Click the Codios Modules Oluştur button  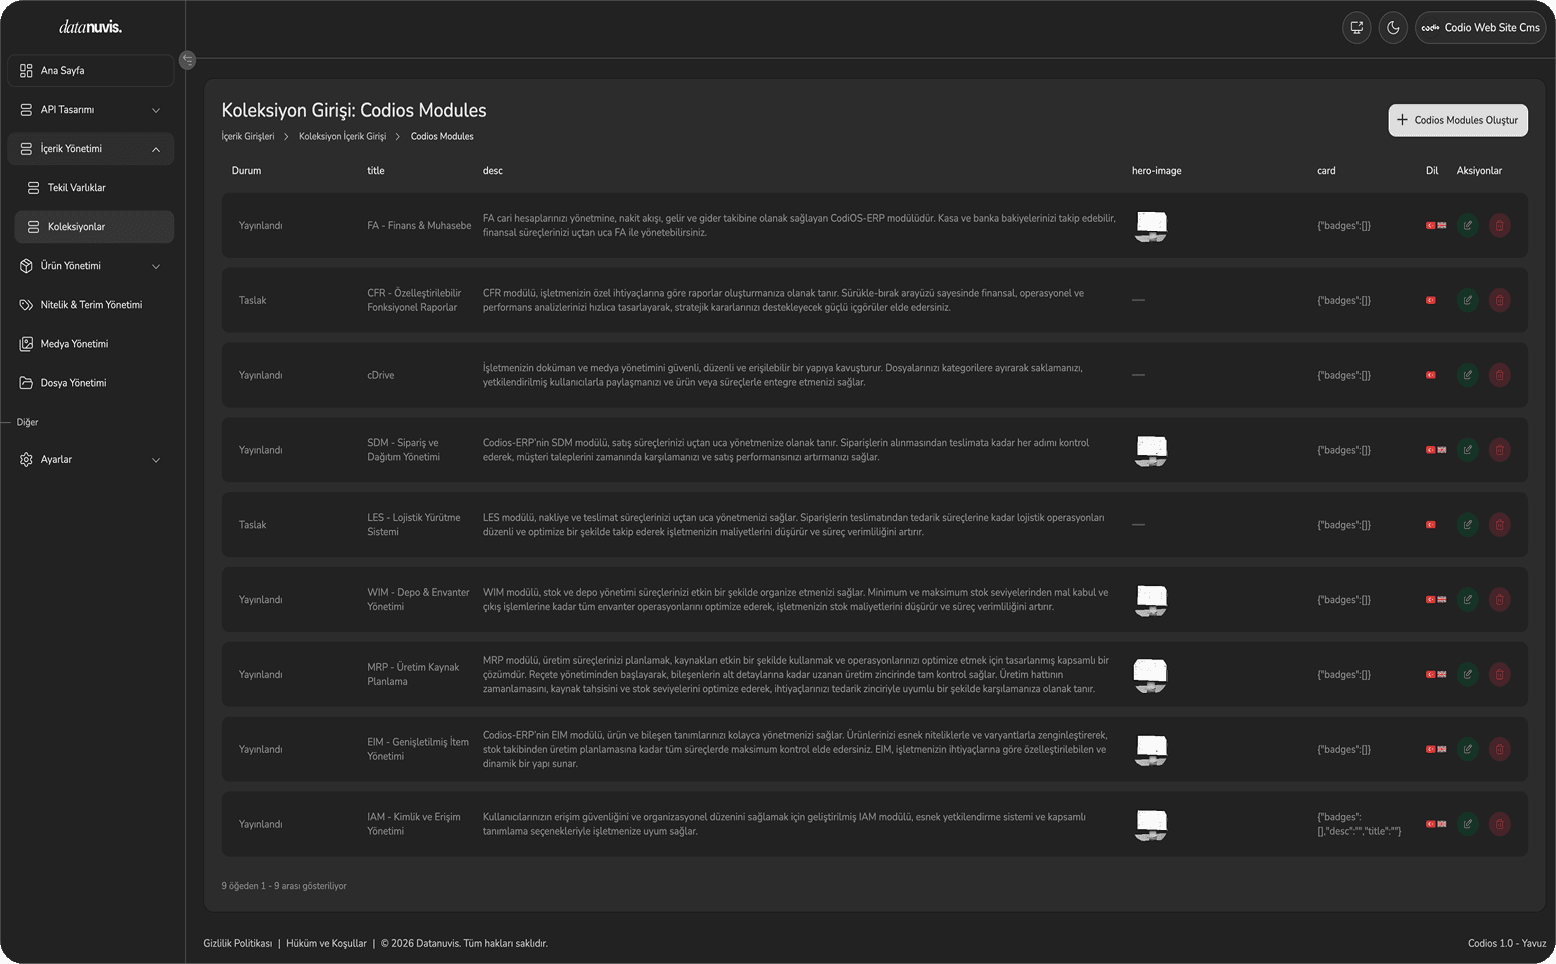click(1458, 120)
